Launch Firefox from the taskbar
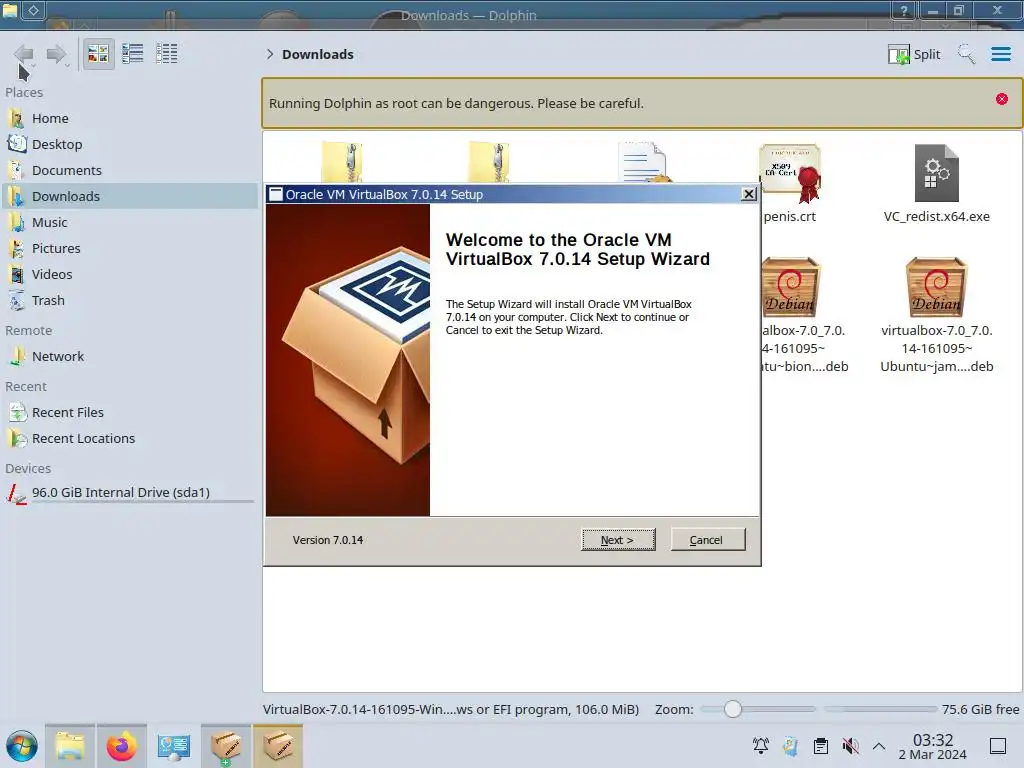1024x768 pixels. pyautogui.click(x=121, y=746)
